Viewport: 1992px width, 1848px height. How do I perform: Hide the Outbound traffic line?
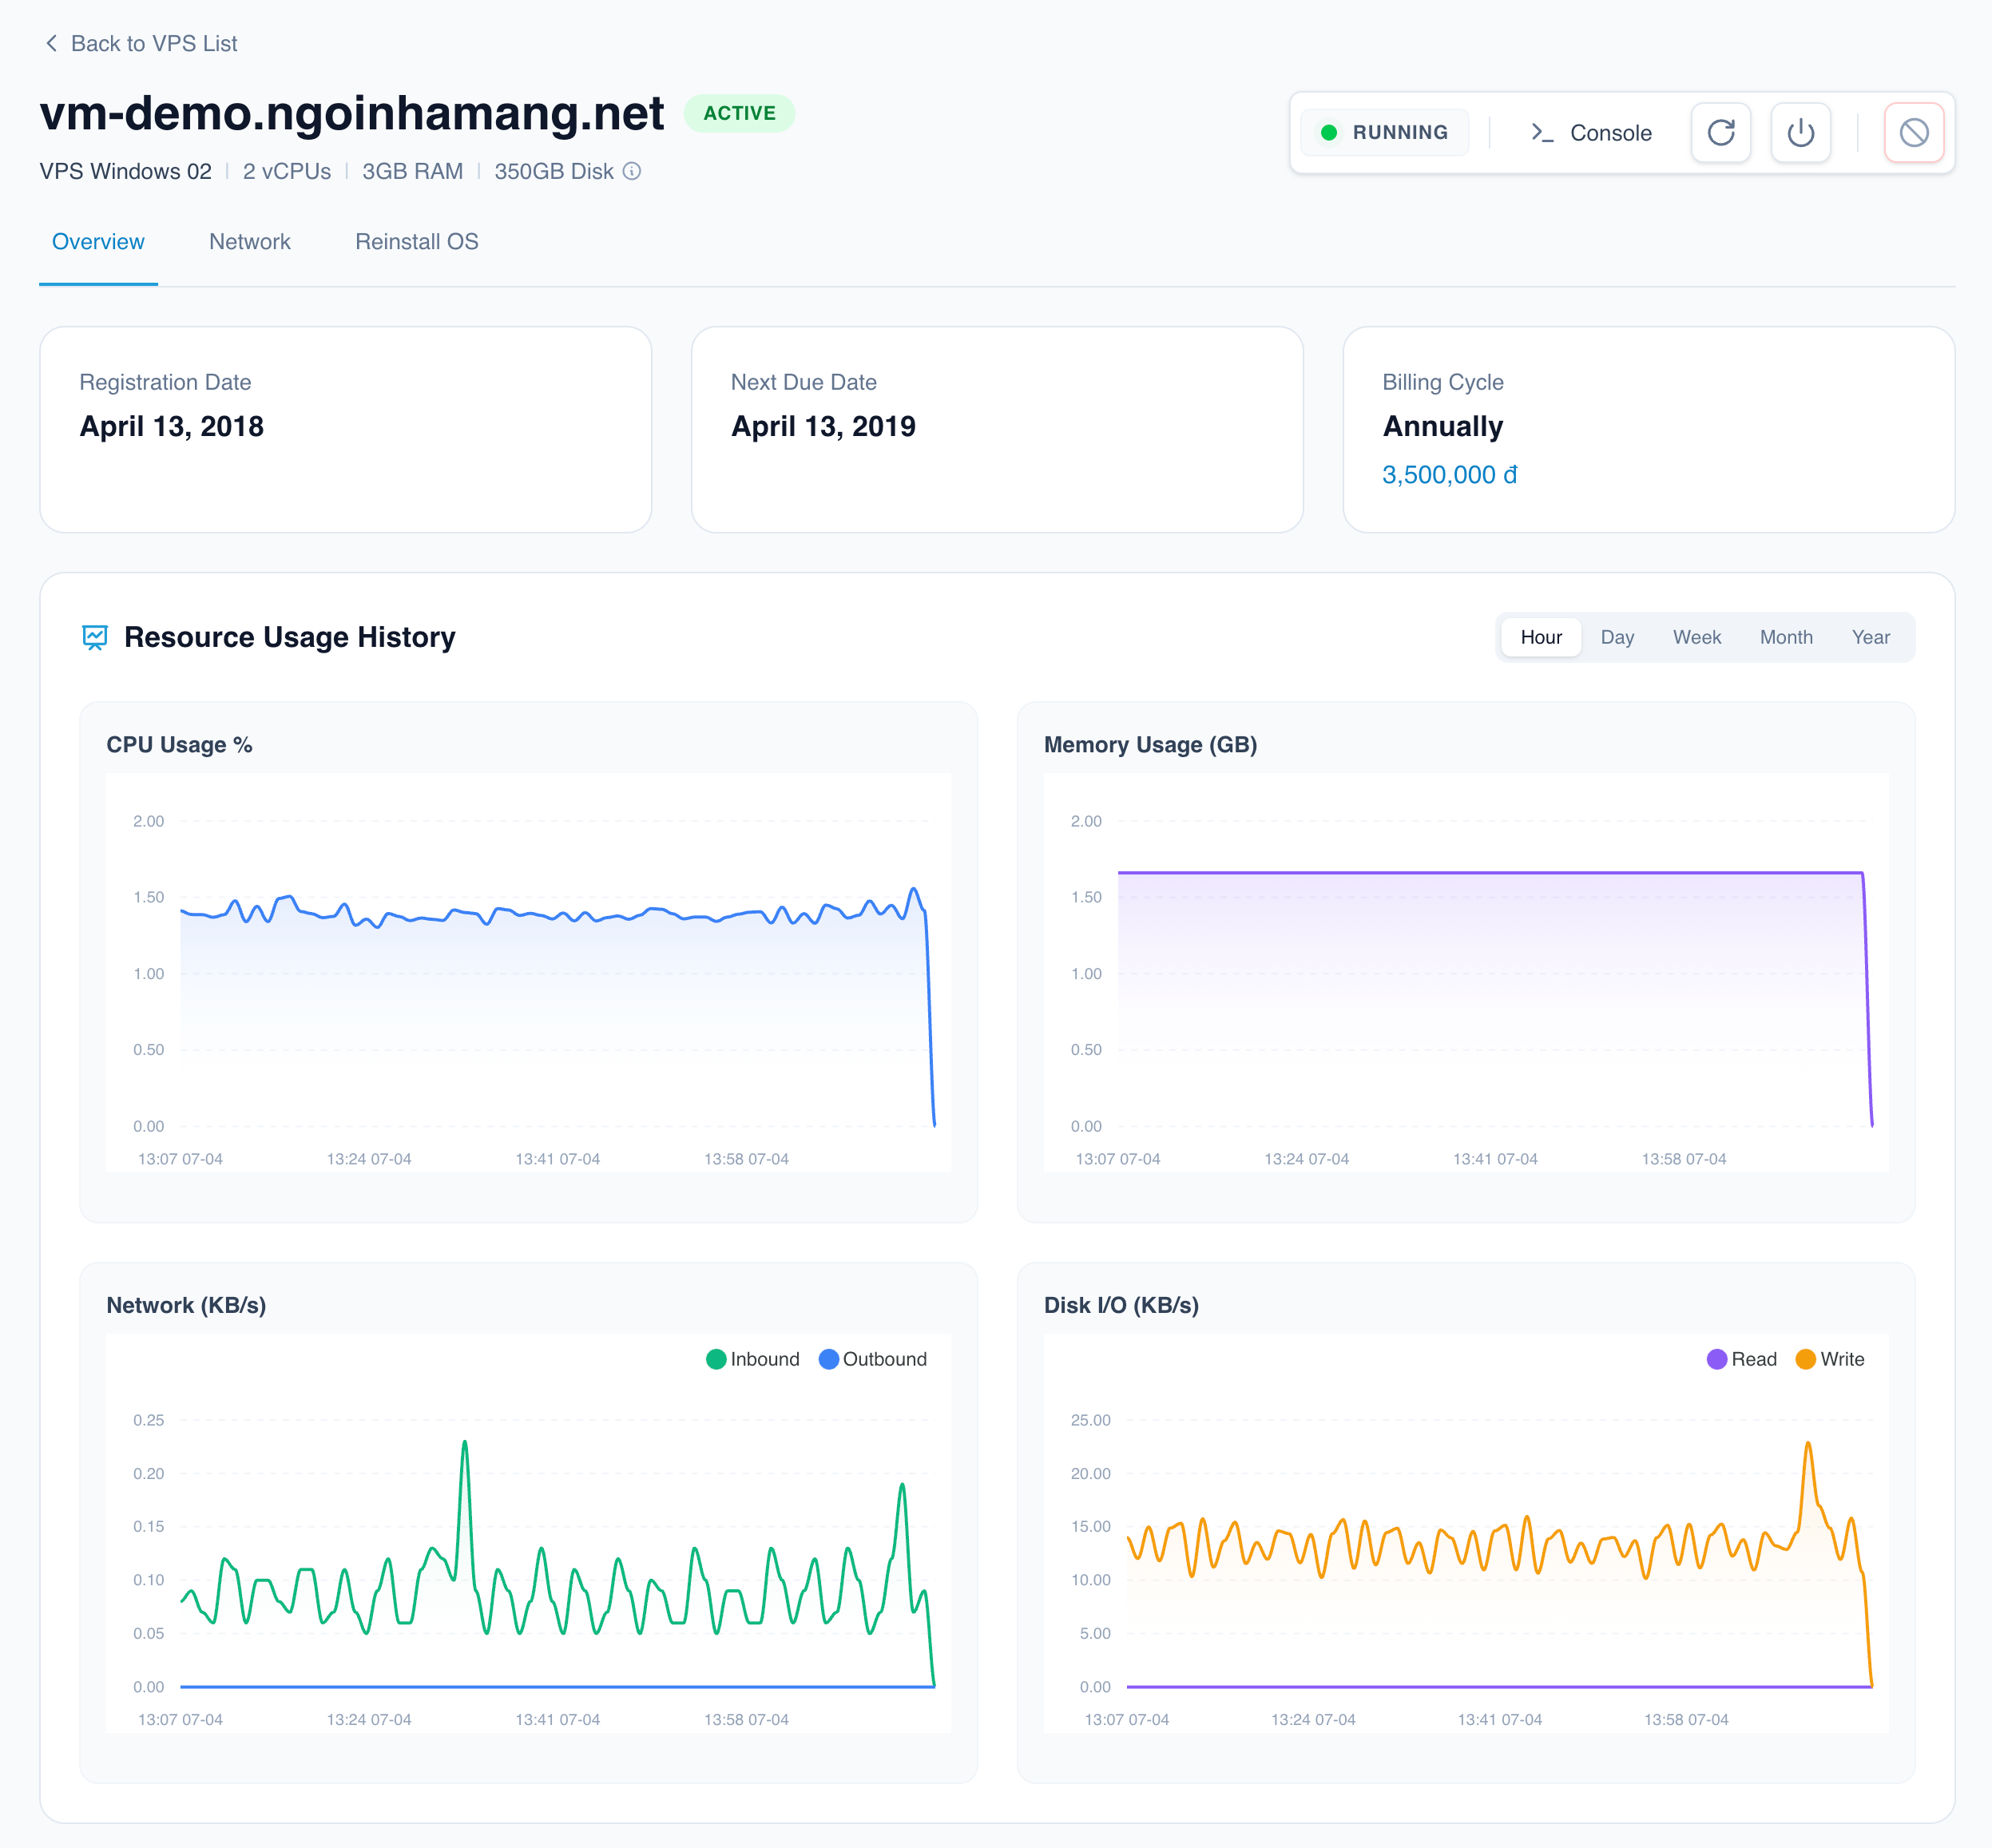[873, 1359]
